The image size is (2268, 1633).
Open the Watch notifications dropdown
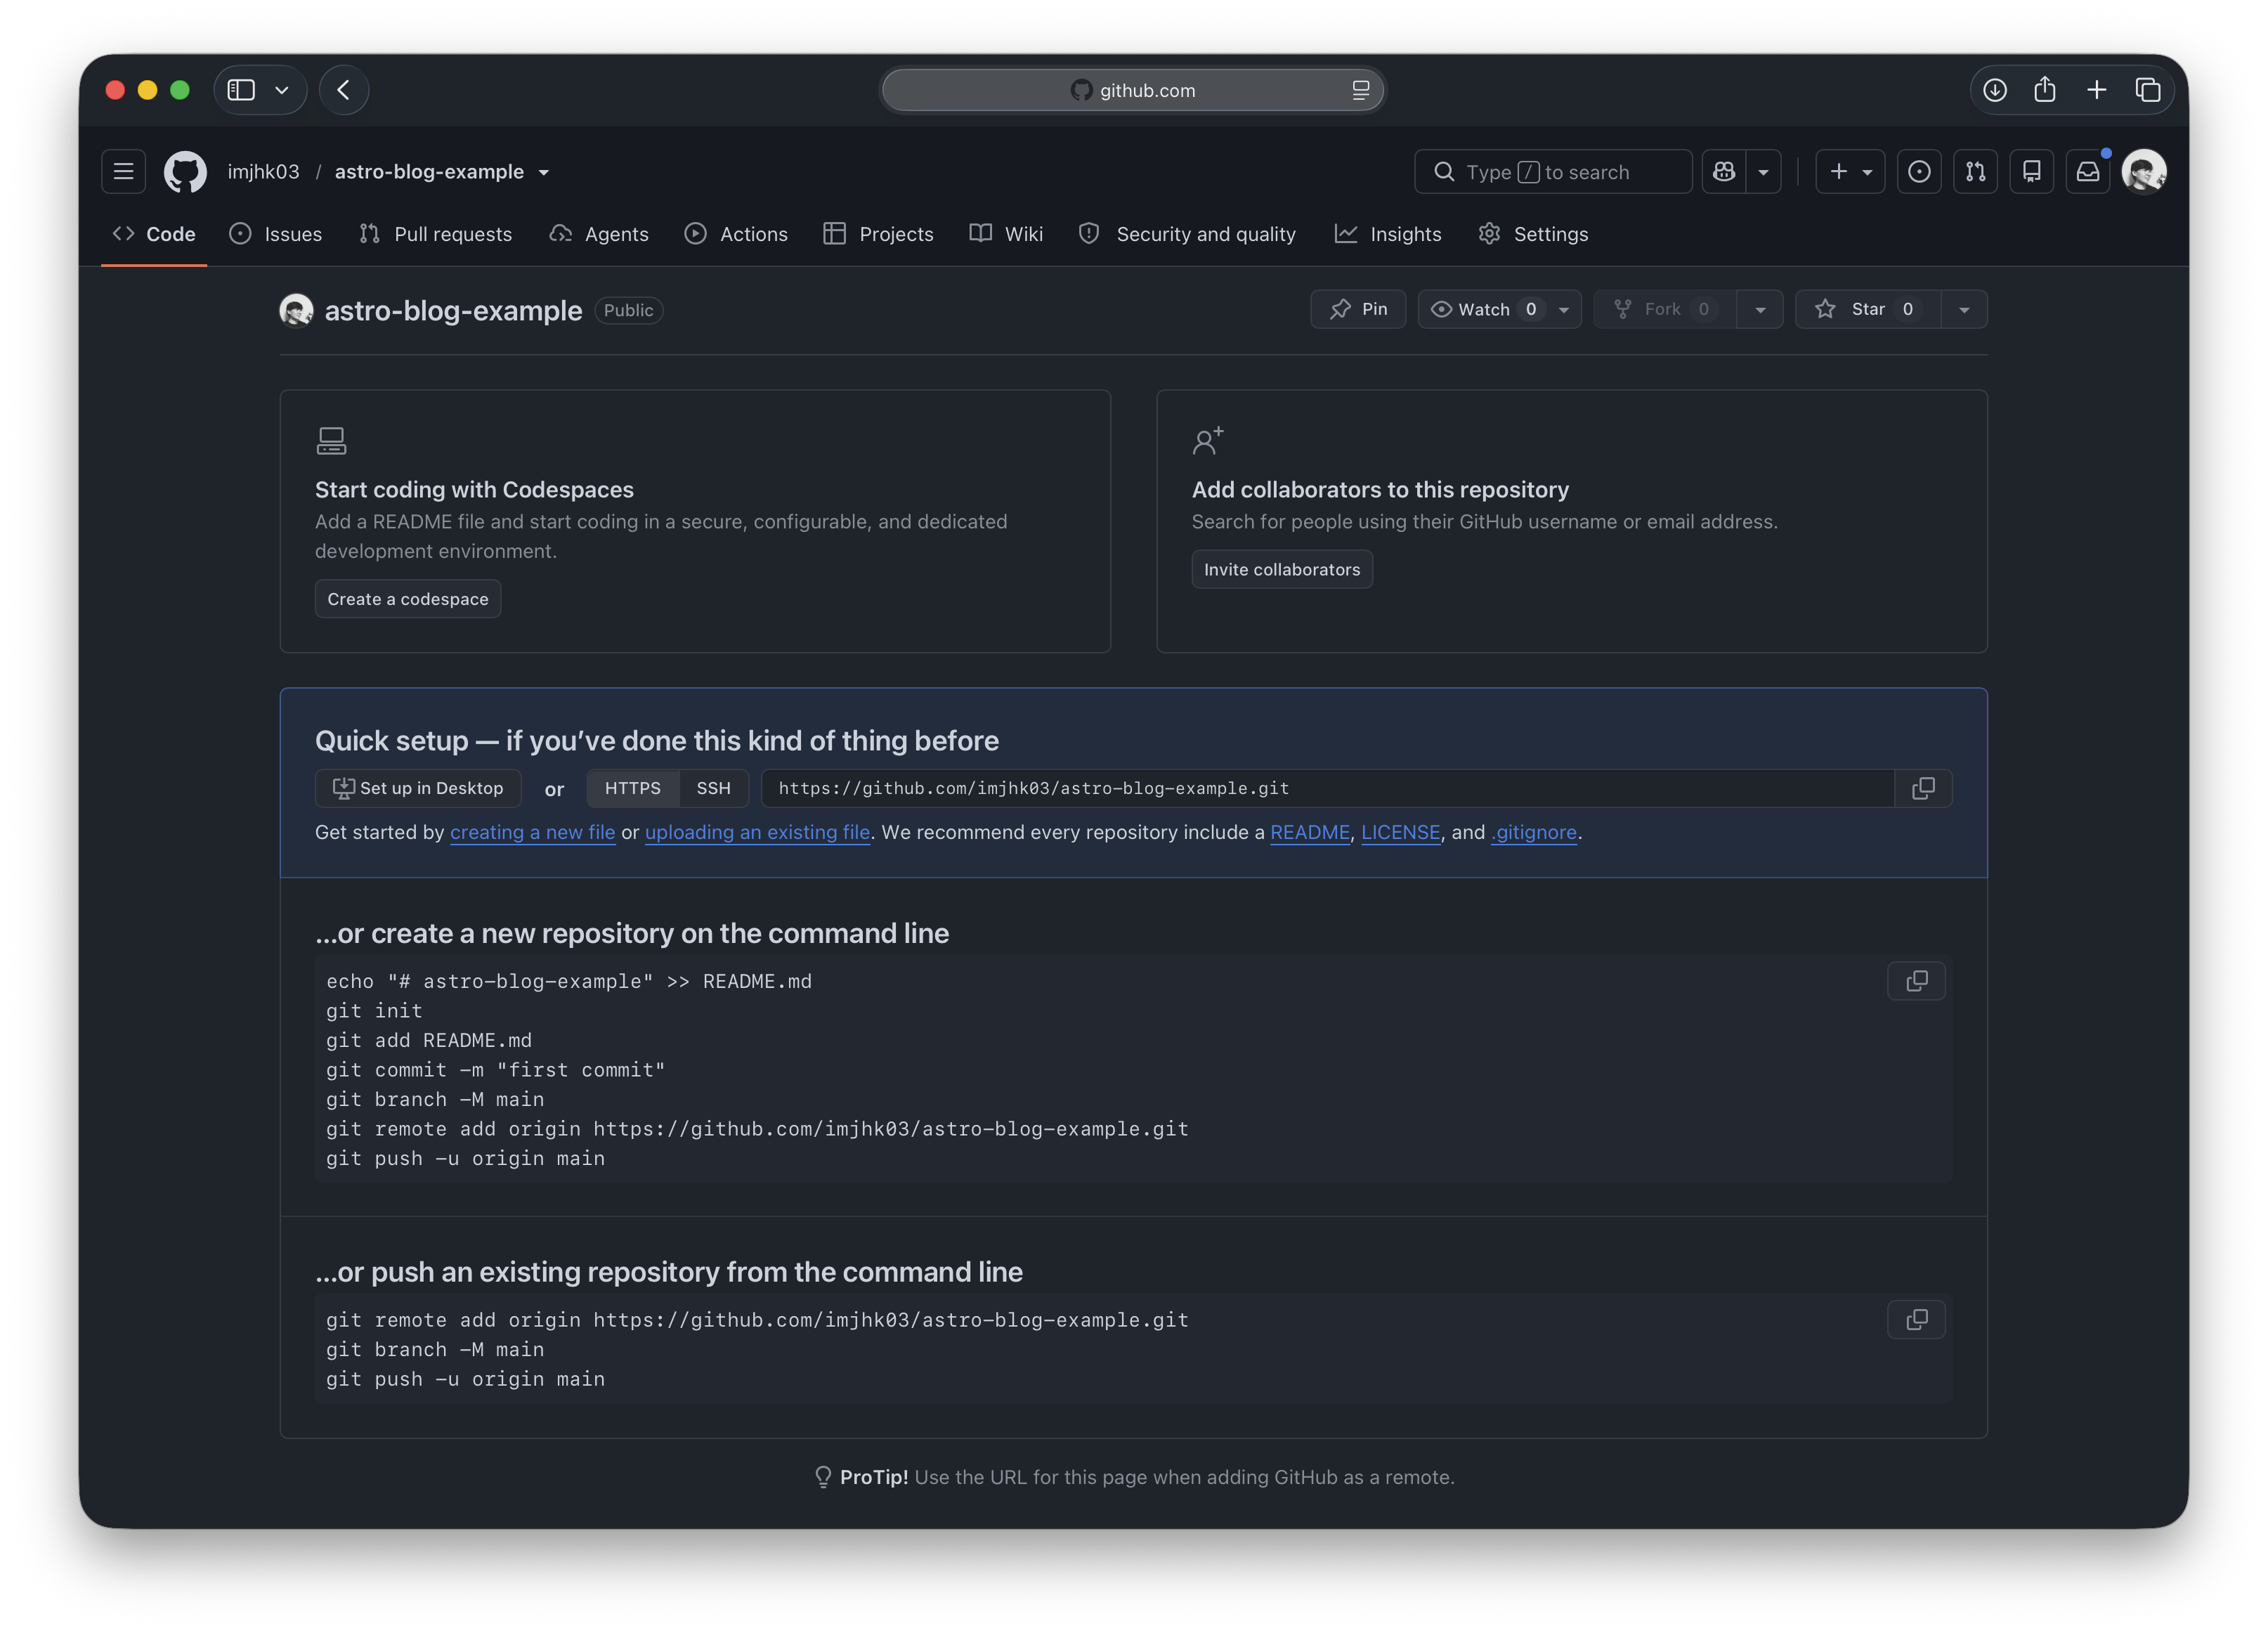pyautogui.click(x=1499, y=309)
